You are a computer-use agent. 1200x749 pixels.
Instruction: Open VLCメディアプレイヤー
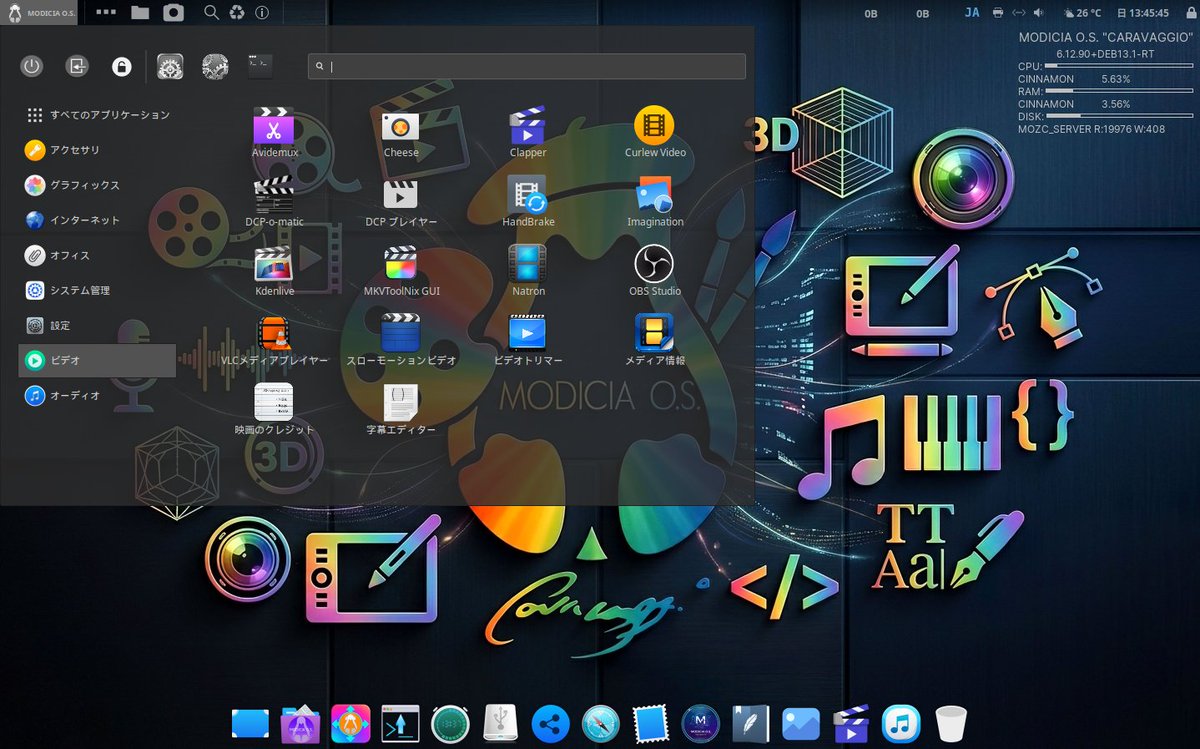(274, 340)
